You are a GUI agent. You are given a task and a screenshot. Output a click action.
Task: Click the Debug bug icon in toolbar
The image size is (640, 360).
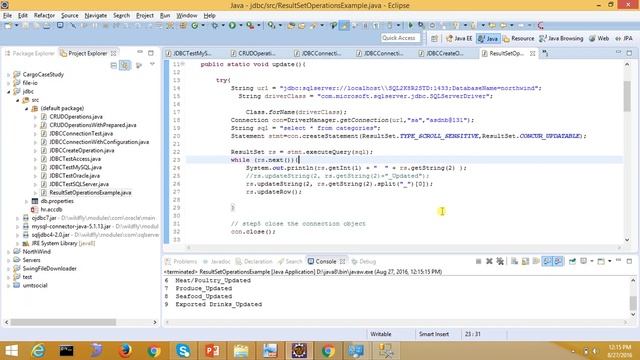(x=215, y=26)
